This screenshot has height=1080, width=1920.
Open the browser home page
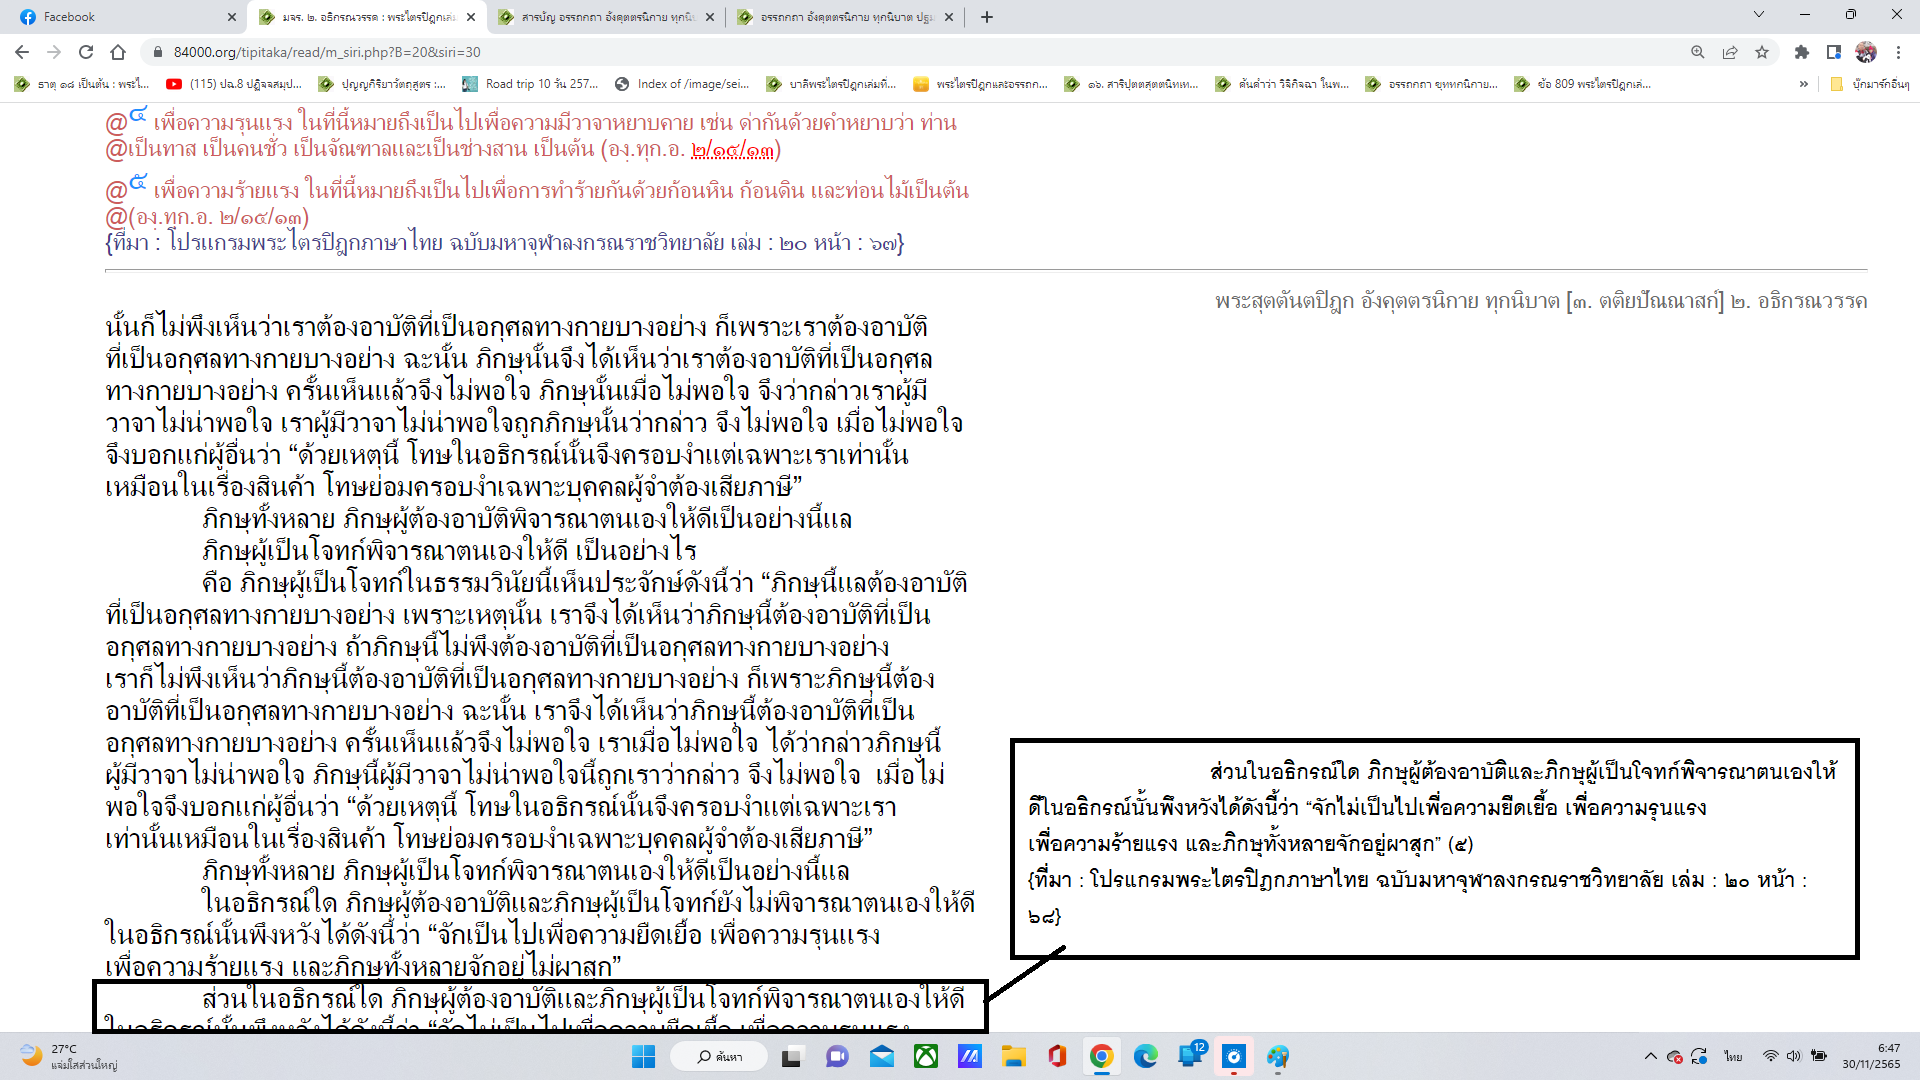[118, 52]
